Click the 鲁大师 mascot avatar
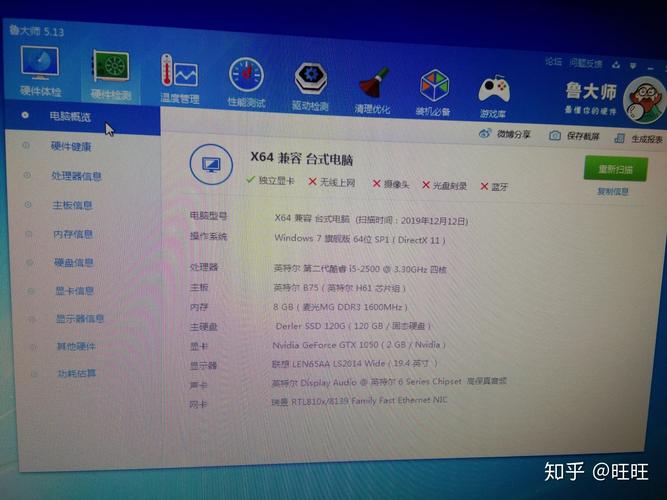This screenshot has height=500, width=667. (x=645, y=100)
